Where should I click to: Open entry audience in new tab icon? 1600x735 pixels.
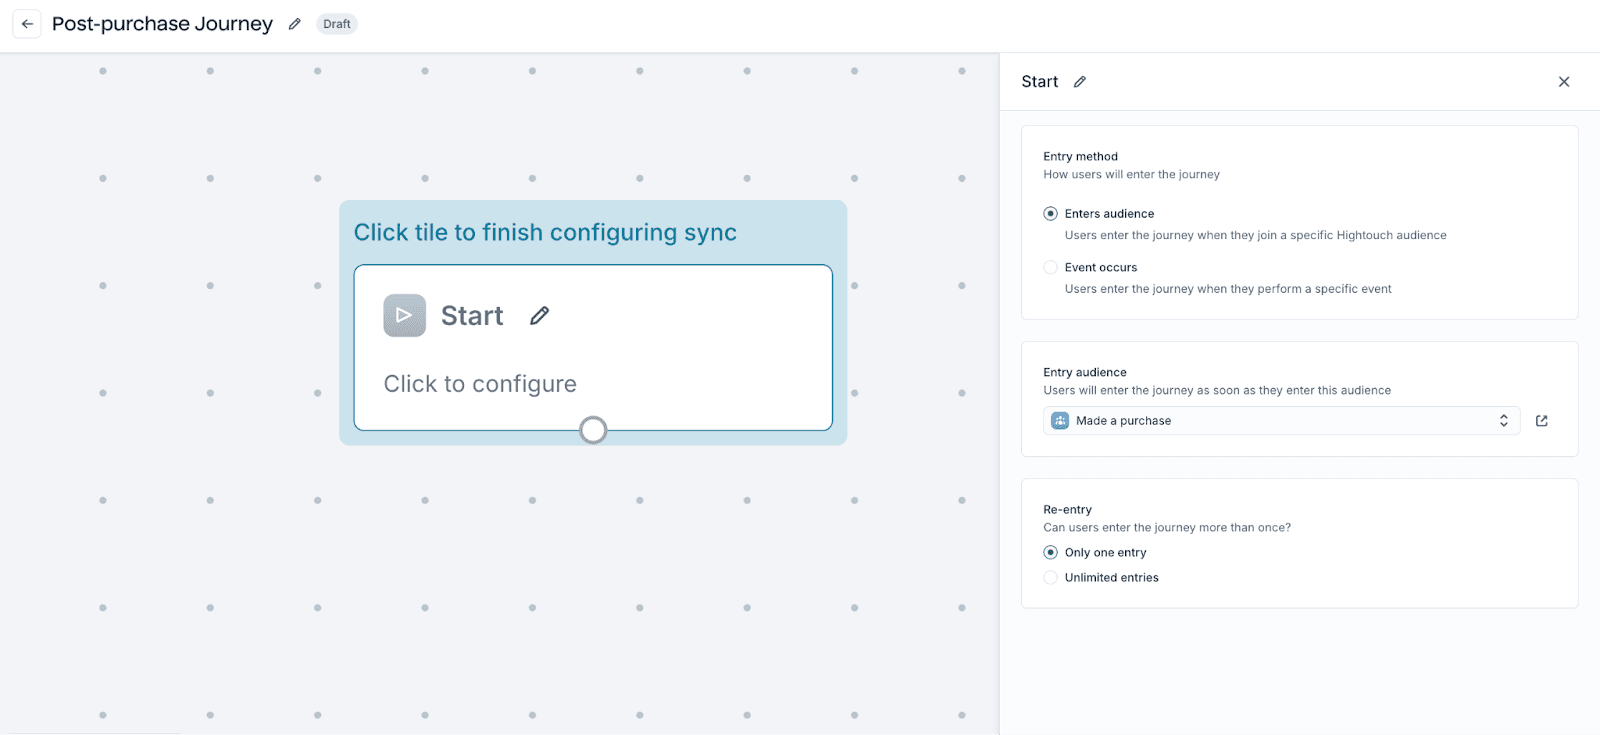click(x=1542, y=421)
